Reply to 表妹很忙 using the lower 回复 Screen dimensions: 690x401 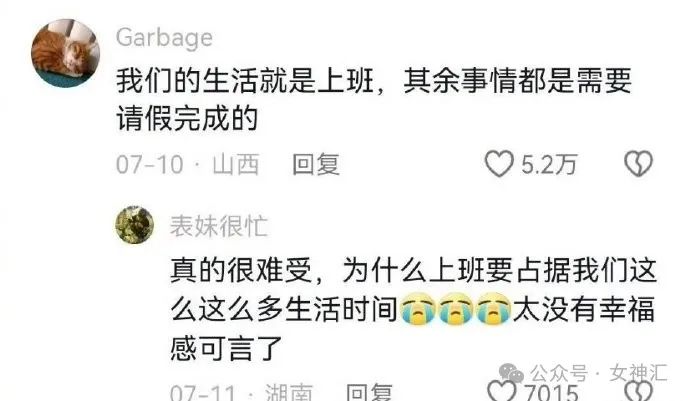tap(369, 392)
